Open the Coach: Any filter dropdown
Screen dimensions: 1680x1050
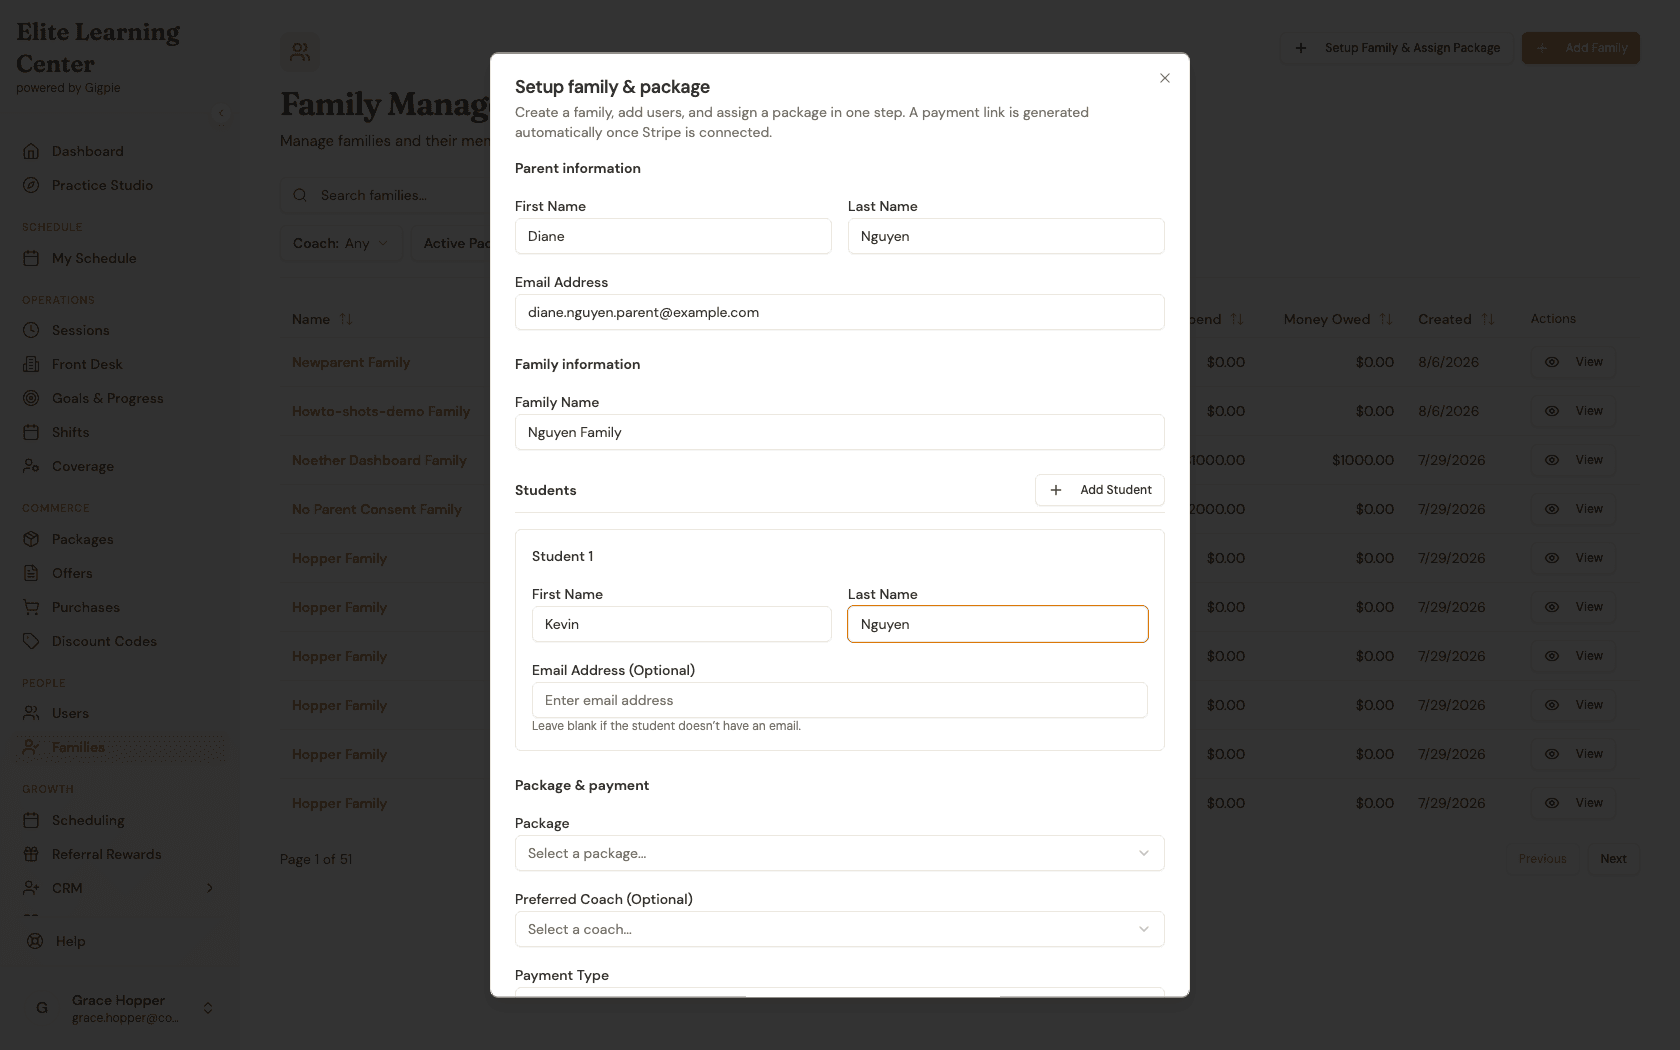[x=341, y=243]
